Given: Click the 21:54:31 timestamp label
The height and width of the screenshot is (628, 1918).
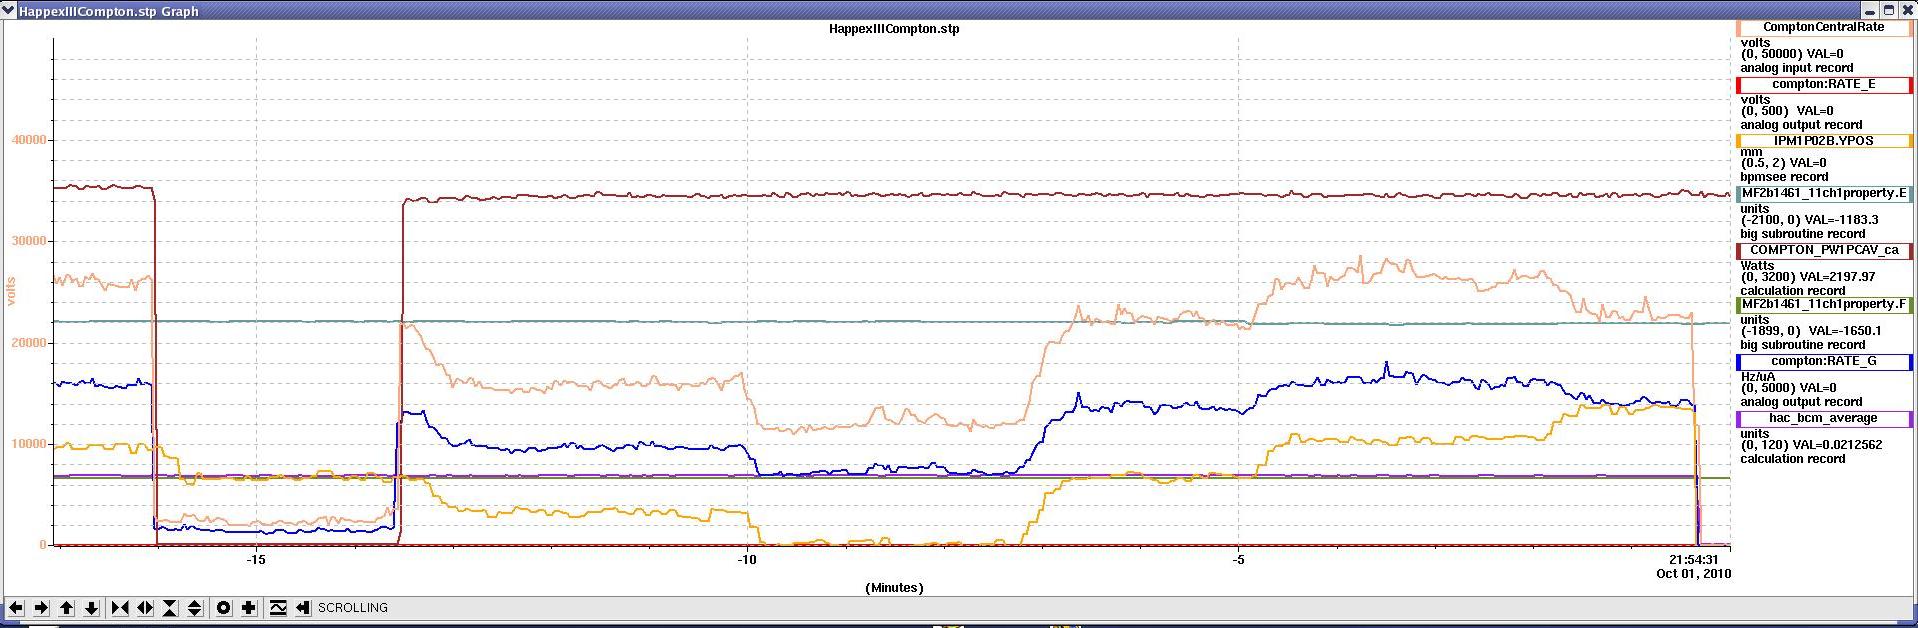Looking at the screenshot, I should [1694, 560].
